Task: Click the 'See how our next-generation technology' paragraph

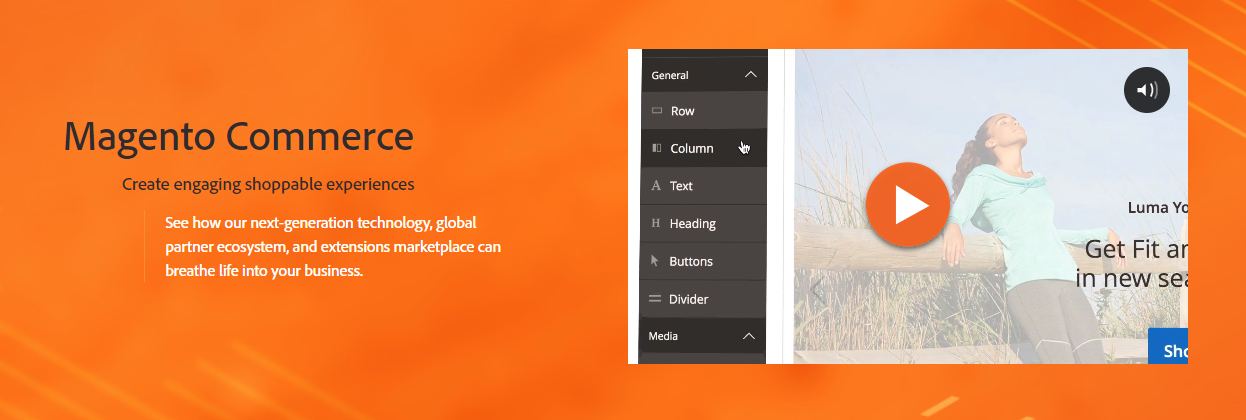Action: [x=333, y=246]
